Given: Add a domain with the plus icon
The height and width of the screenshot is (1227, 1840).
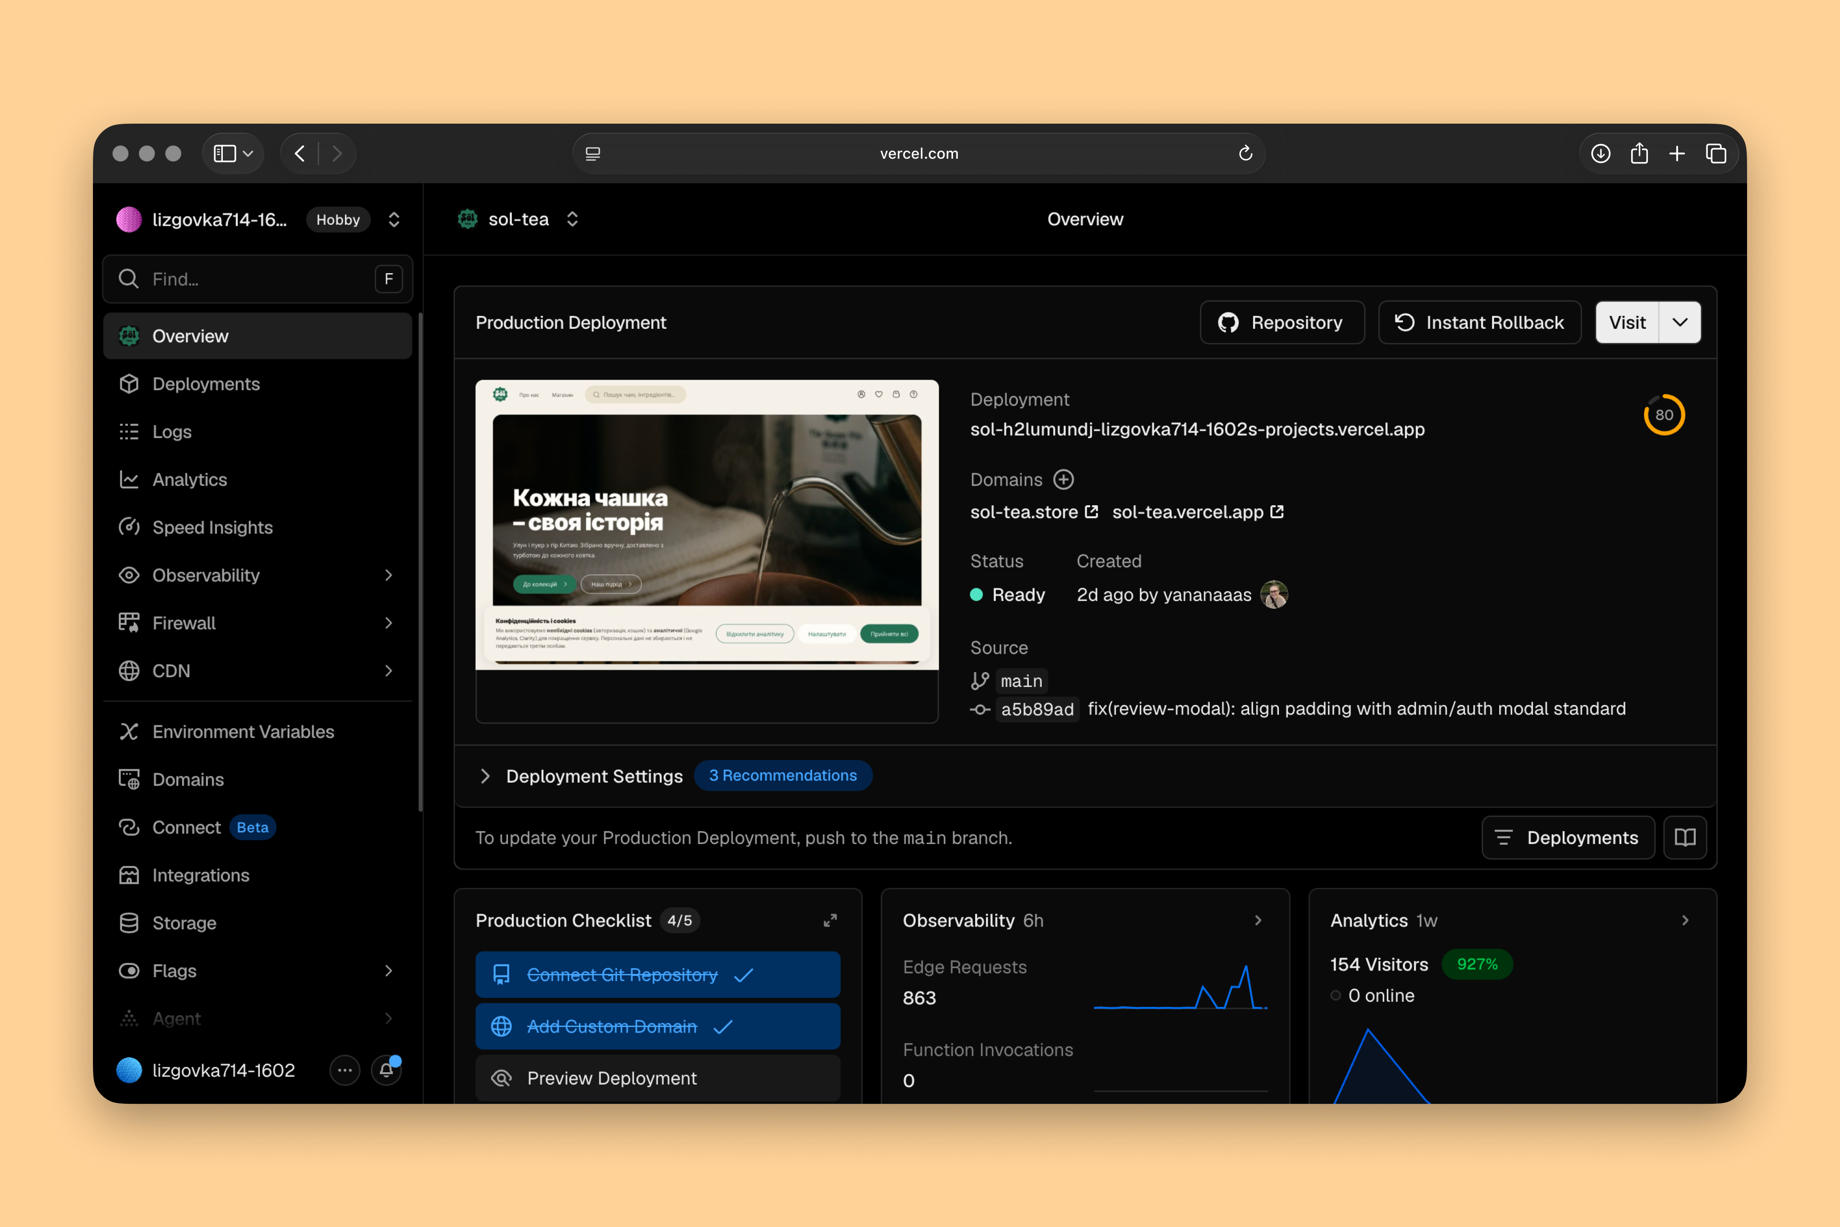Looking at the screenshot, I should click(x=1064, y=480).
